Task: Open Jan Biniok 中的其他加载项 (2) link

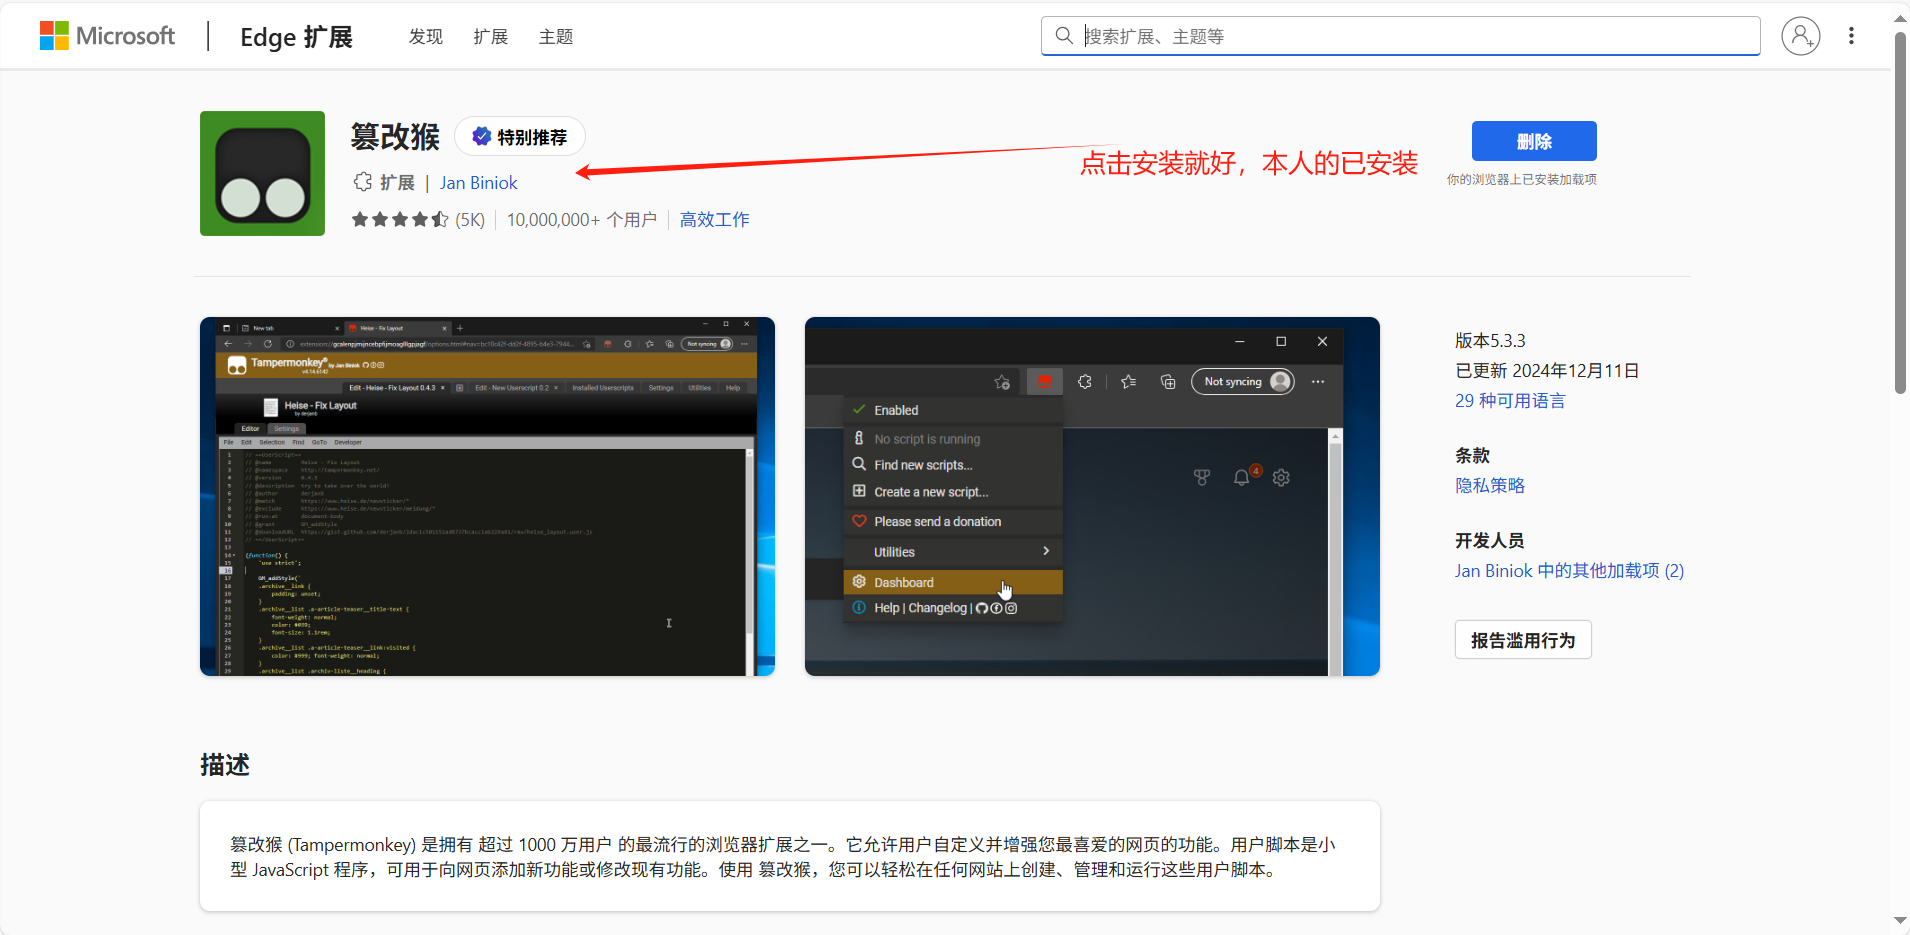Action: (1569, 571)
